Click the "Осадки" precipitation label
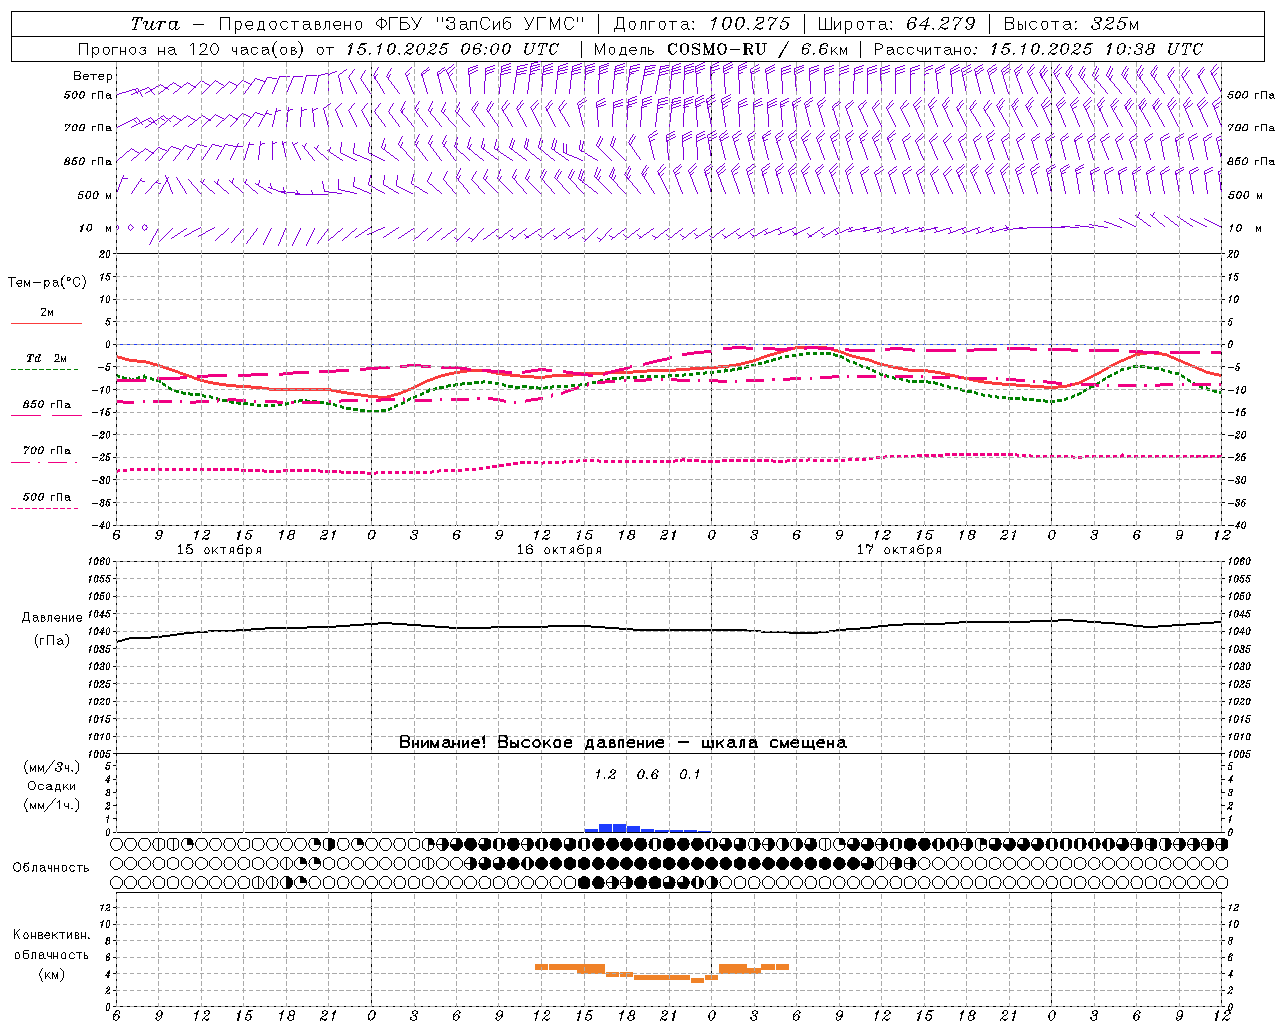Screen dimensions: 1280x1024 coord(51,786)
